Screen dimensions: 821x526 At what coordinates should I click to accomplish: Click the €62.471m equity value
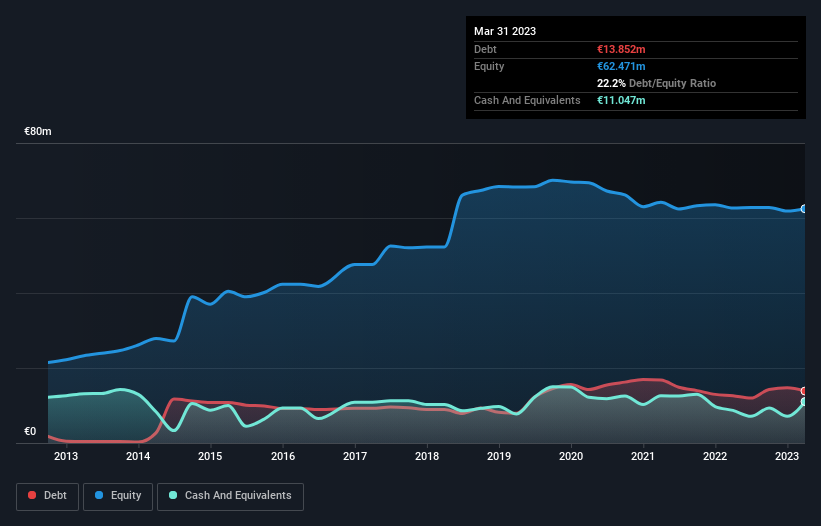click(621, 66)
